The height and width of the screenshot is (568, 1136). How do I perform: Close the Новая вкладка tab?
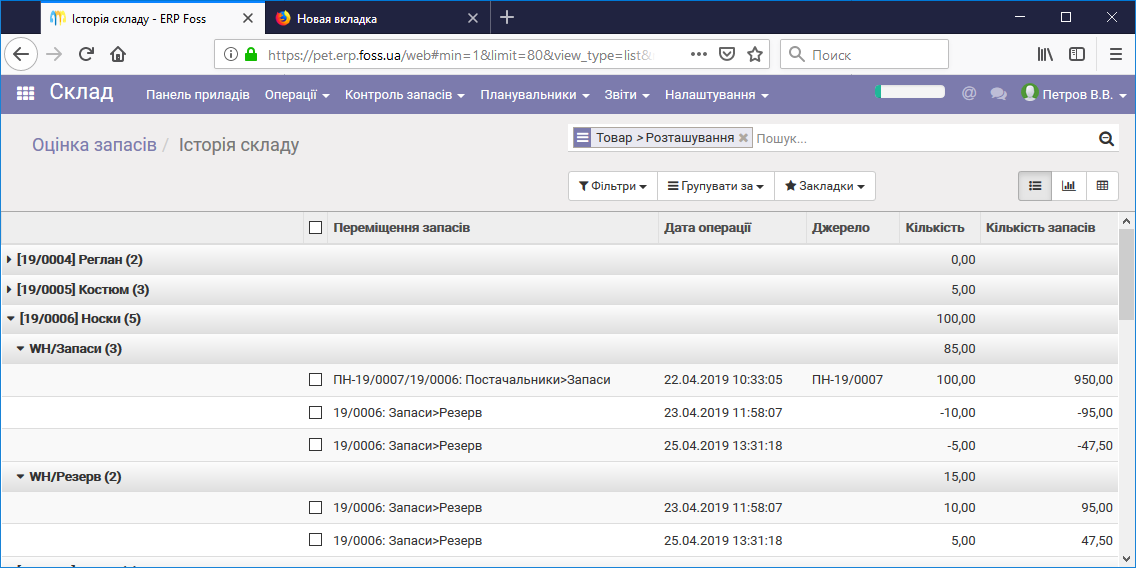tap(474, 18)
